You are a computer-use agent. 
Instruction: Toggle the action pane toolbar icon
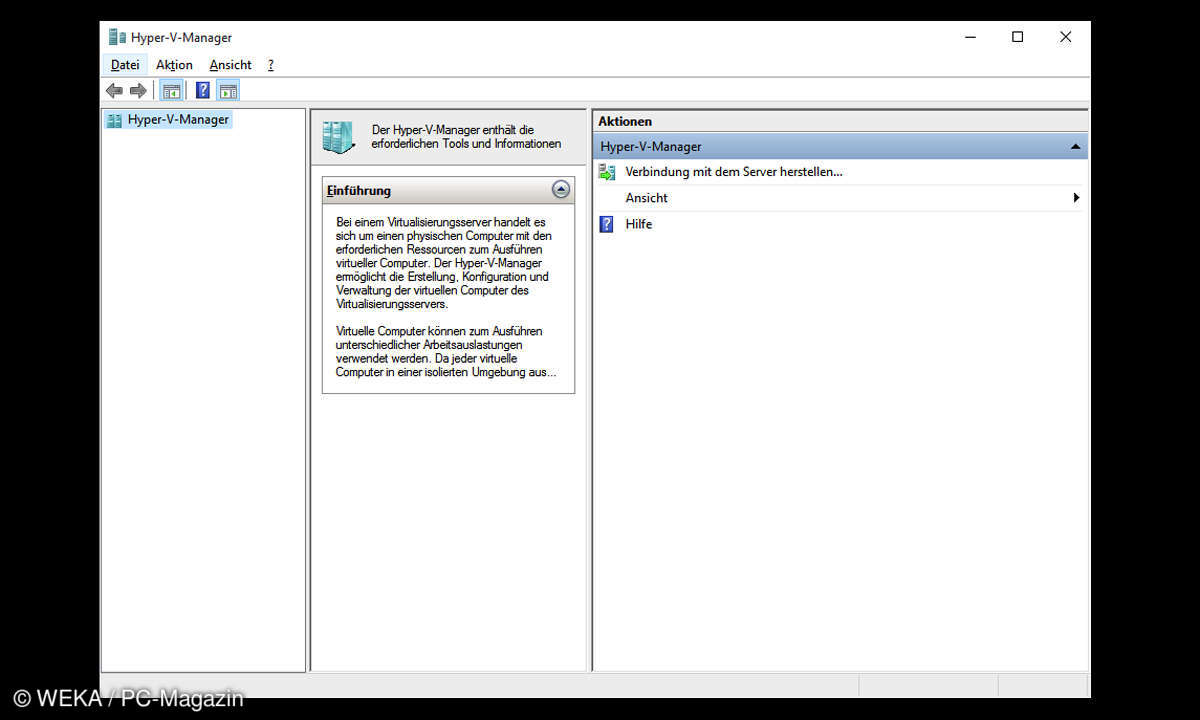pos(228,91)
